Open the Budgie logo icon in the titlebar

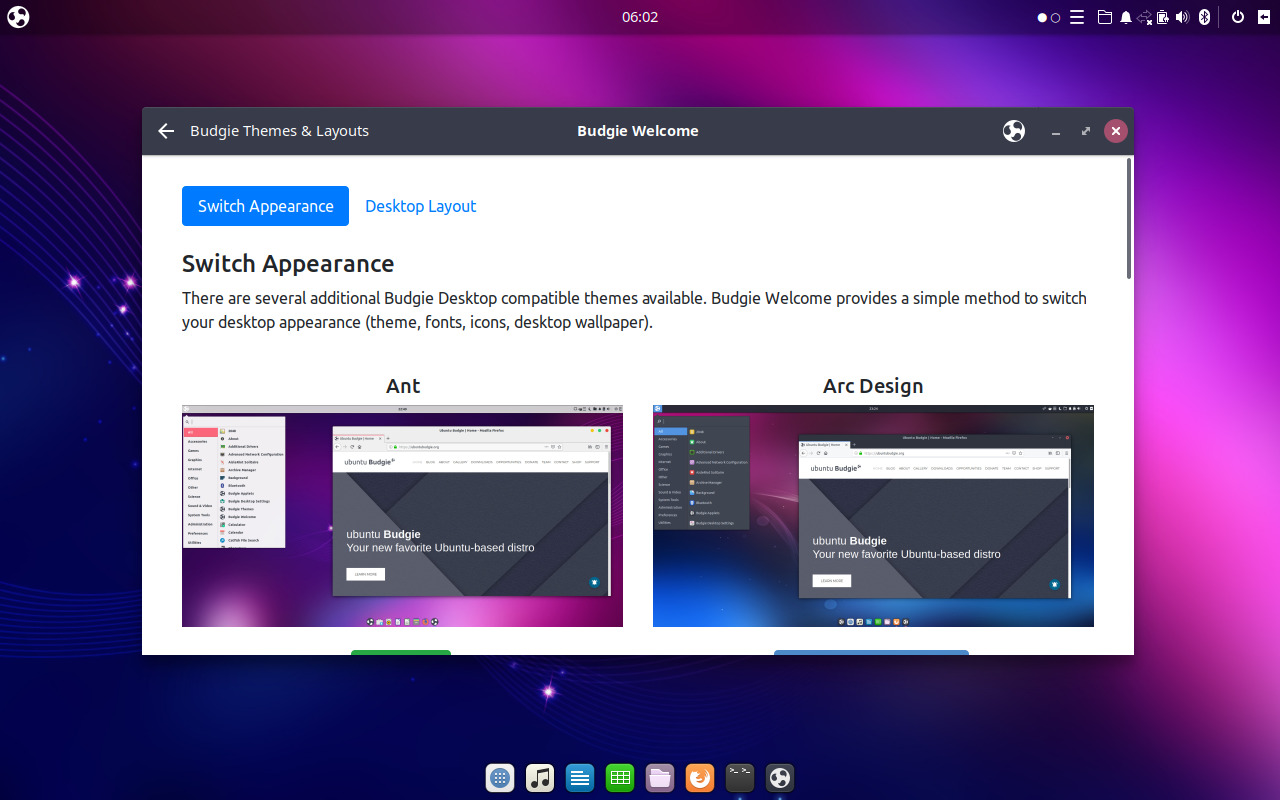(x=1013, y=131)
